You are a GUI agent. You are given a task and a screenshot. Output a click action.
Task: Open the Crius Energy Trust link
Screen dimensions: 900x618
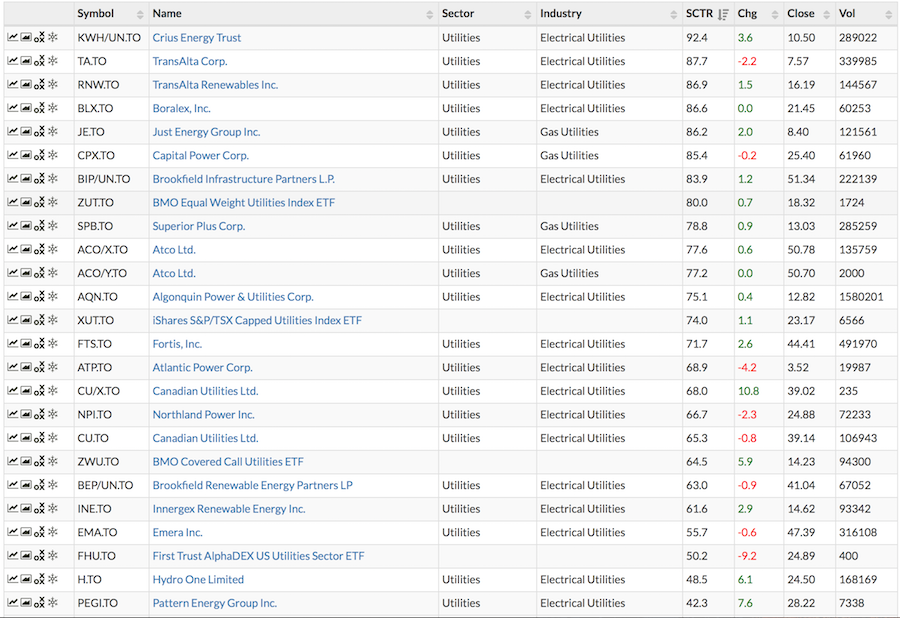197,38
